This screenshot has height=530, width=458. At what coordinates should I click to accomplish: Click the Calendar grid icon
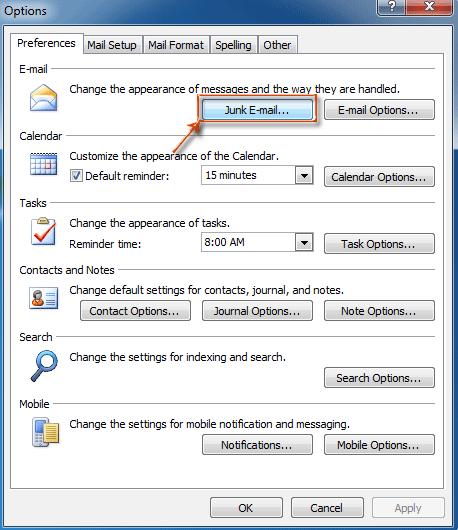[x=43, y=164]
